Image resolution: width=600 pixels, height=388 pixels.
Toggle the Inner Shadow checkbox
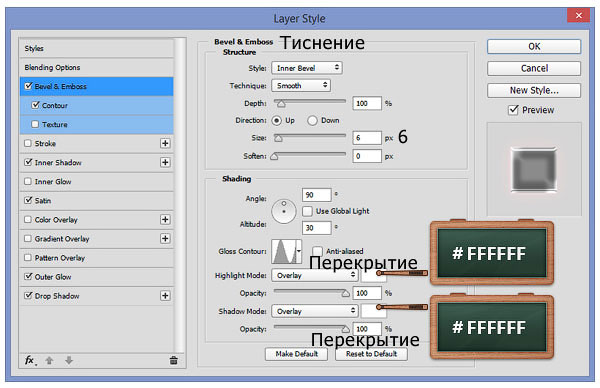(x=28, y=162)
